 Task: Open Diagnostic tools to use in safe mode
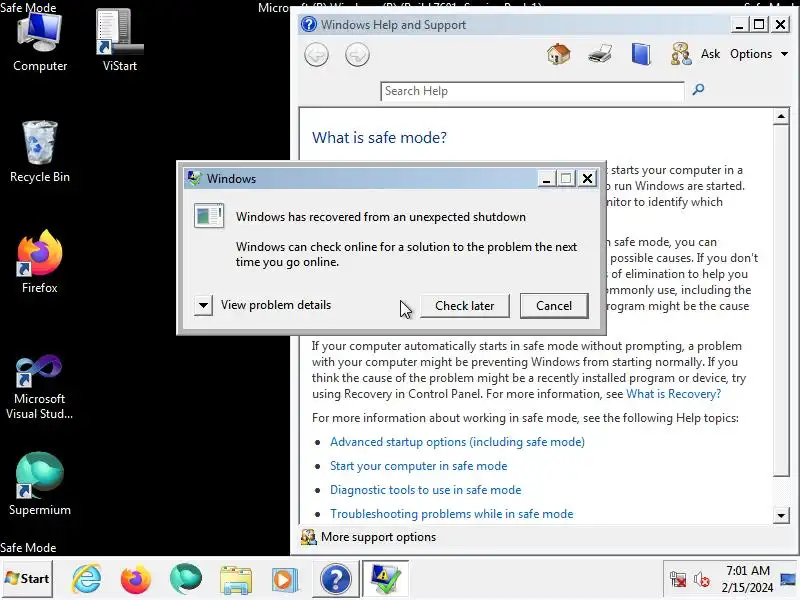coord(426,490)
